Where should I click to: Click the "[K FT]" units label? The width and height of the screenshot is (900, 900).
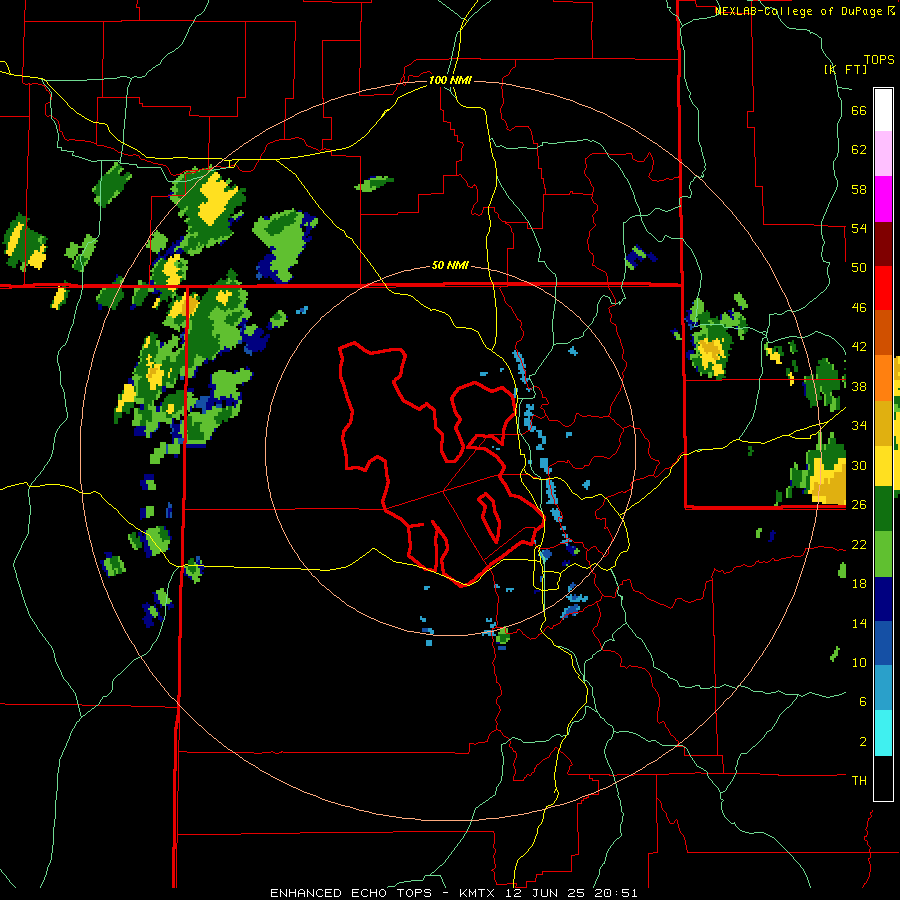(845, 69)
